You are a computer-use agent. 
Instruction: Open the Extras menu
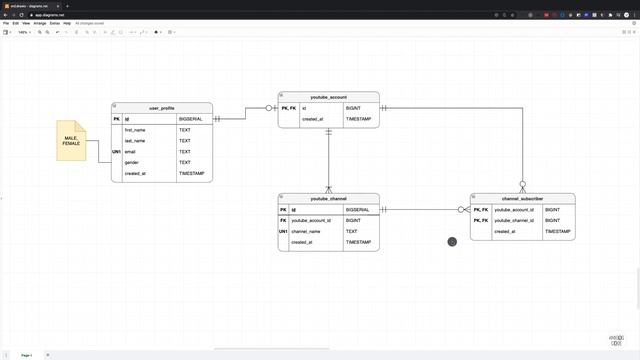55,23
